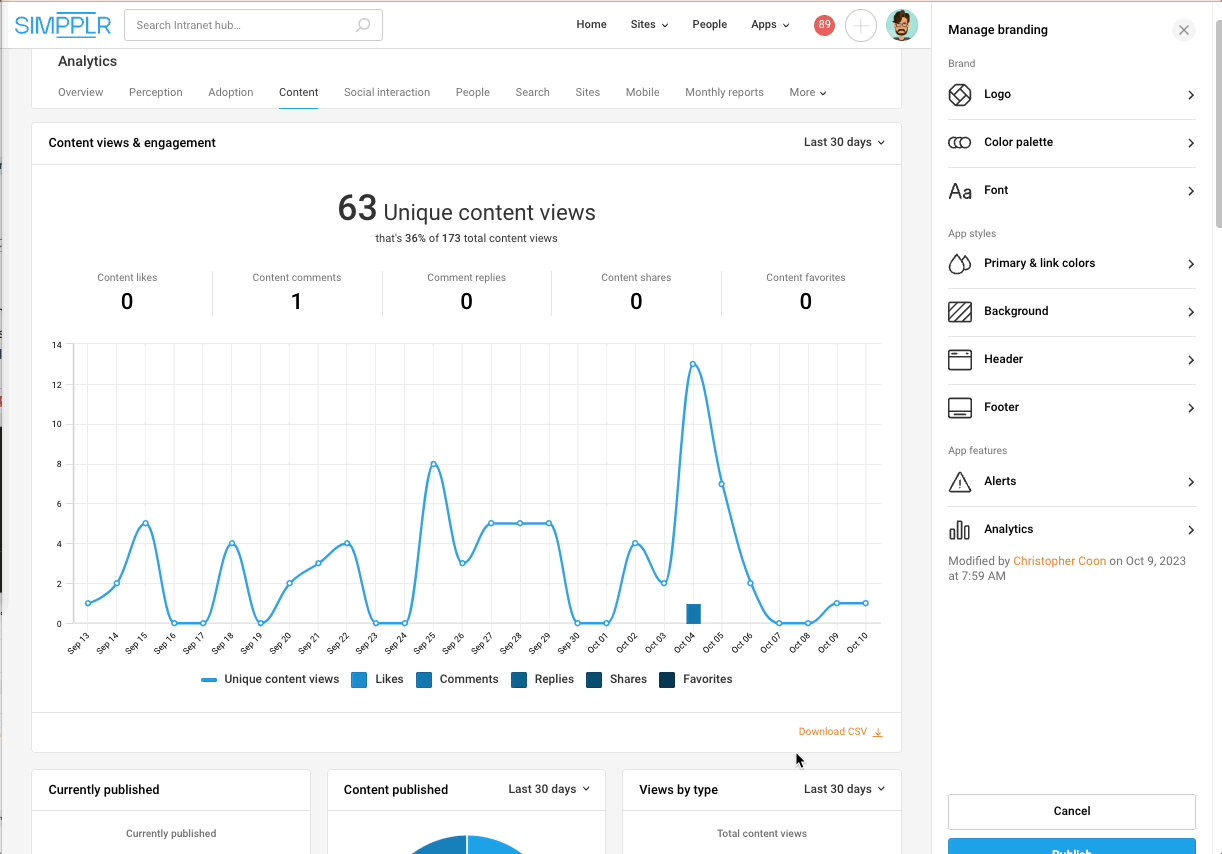The width and height of the screenshot is (1222, 854).
Task: Open Content views Last 30 days dropdown
Action: pos(844,142)
